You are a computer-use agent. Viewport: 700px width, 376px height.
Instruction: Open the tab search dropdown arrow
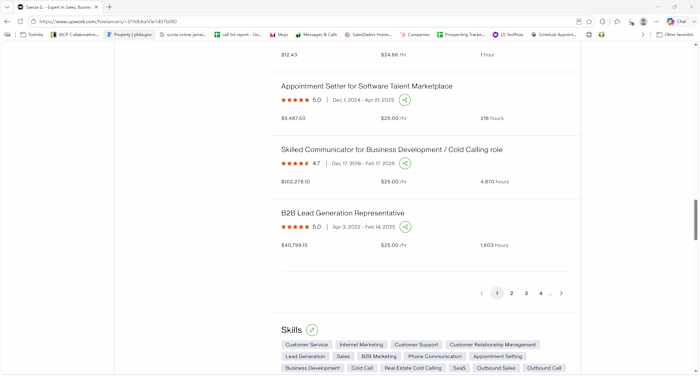[x=7, y=7]
